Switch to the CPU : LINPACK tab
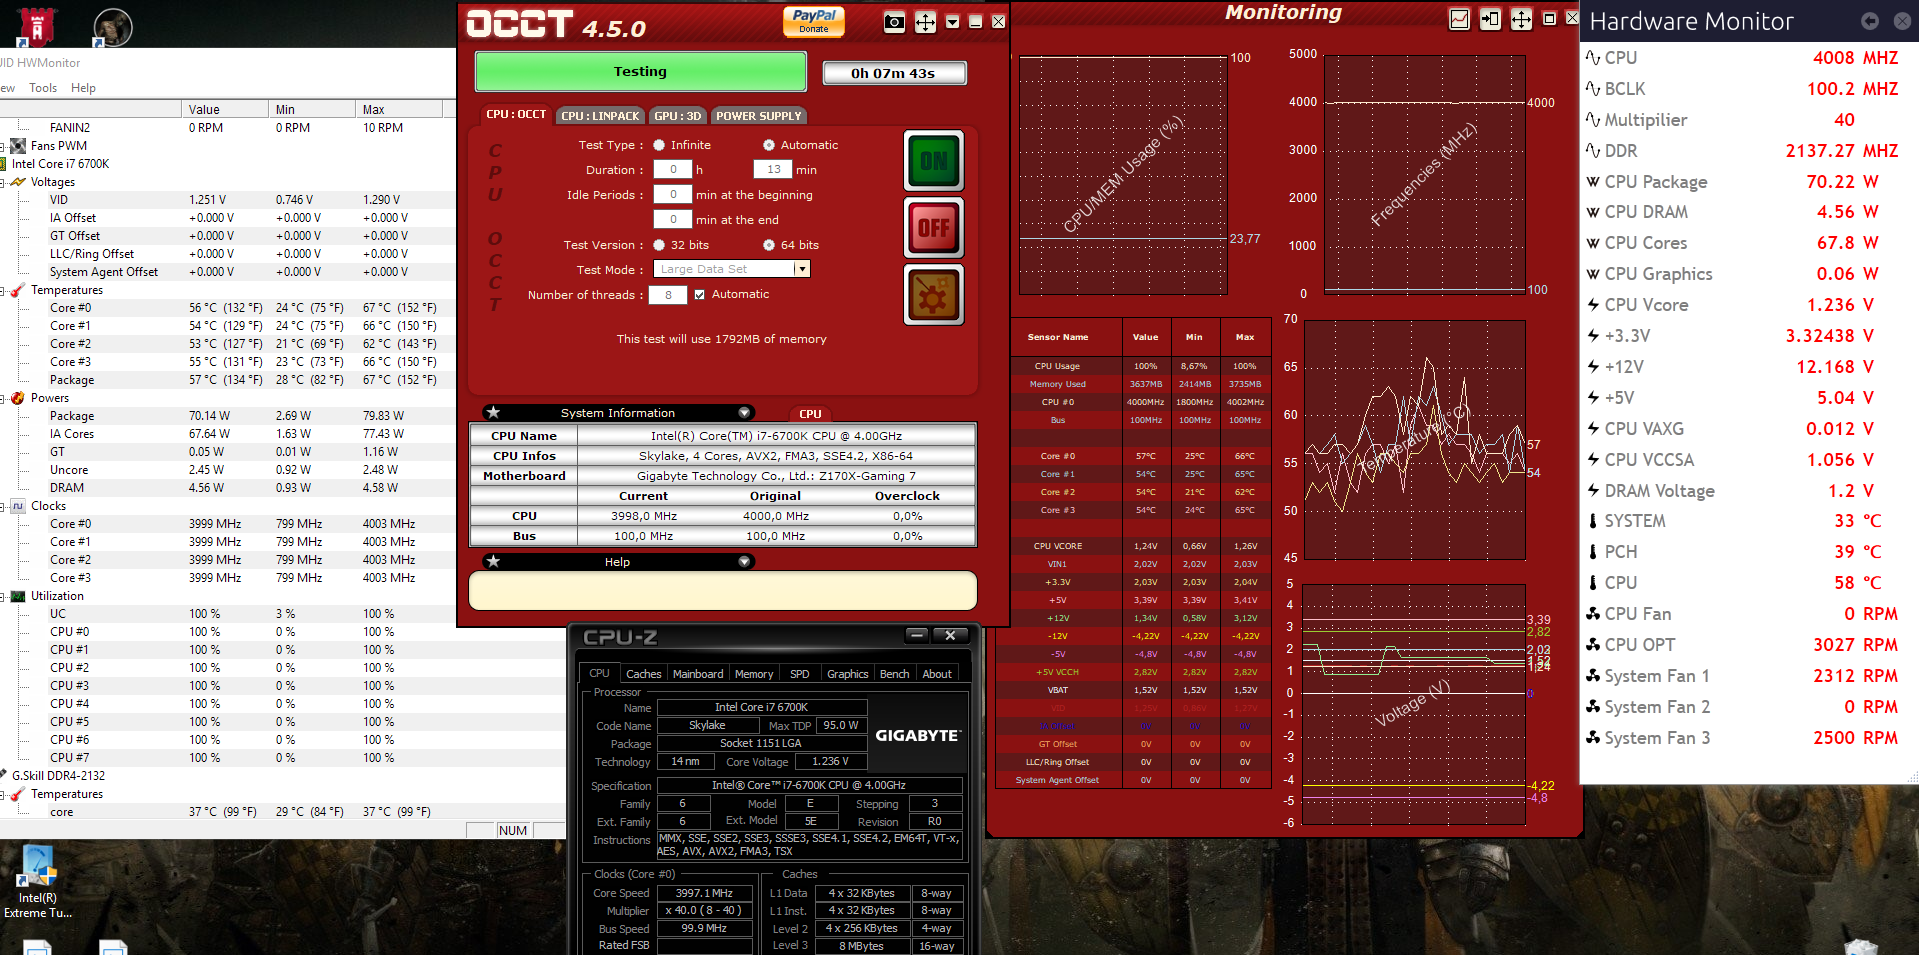 (x=600, y=116)
